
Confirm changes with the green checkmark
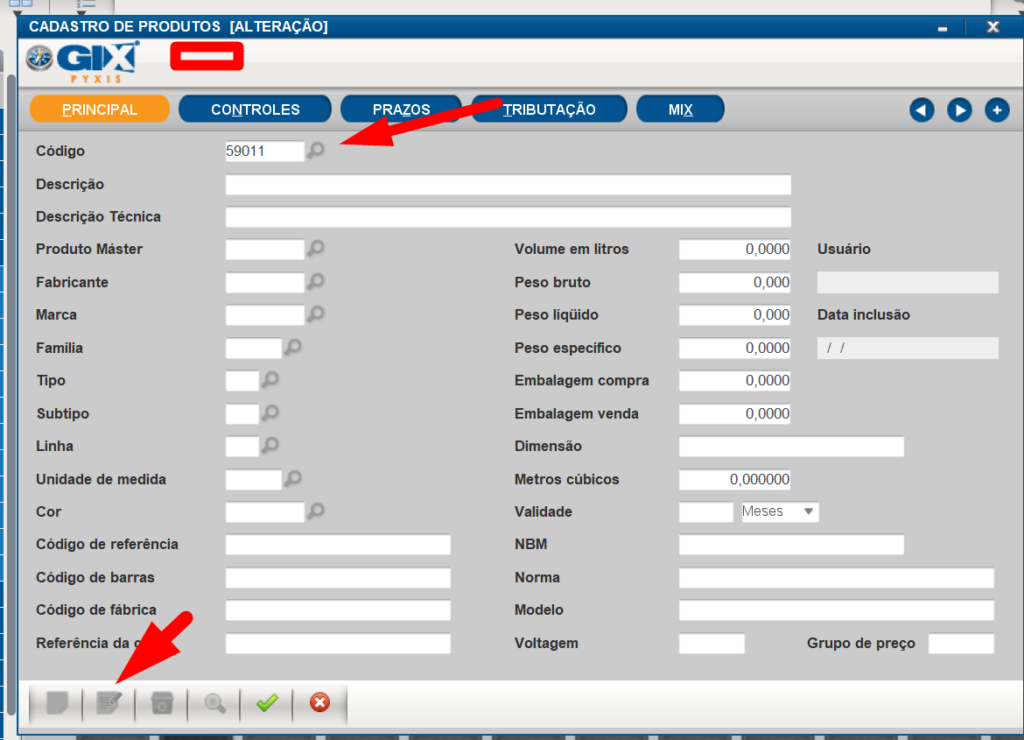click(267, 704)
